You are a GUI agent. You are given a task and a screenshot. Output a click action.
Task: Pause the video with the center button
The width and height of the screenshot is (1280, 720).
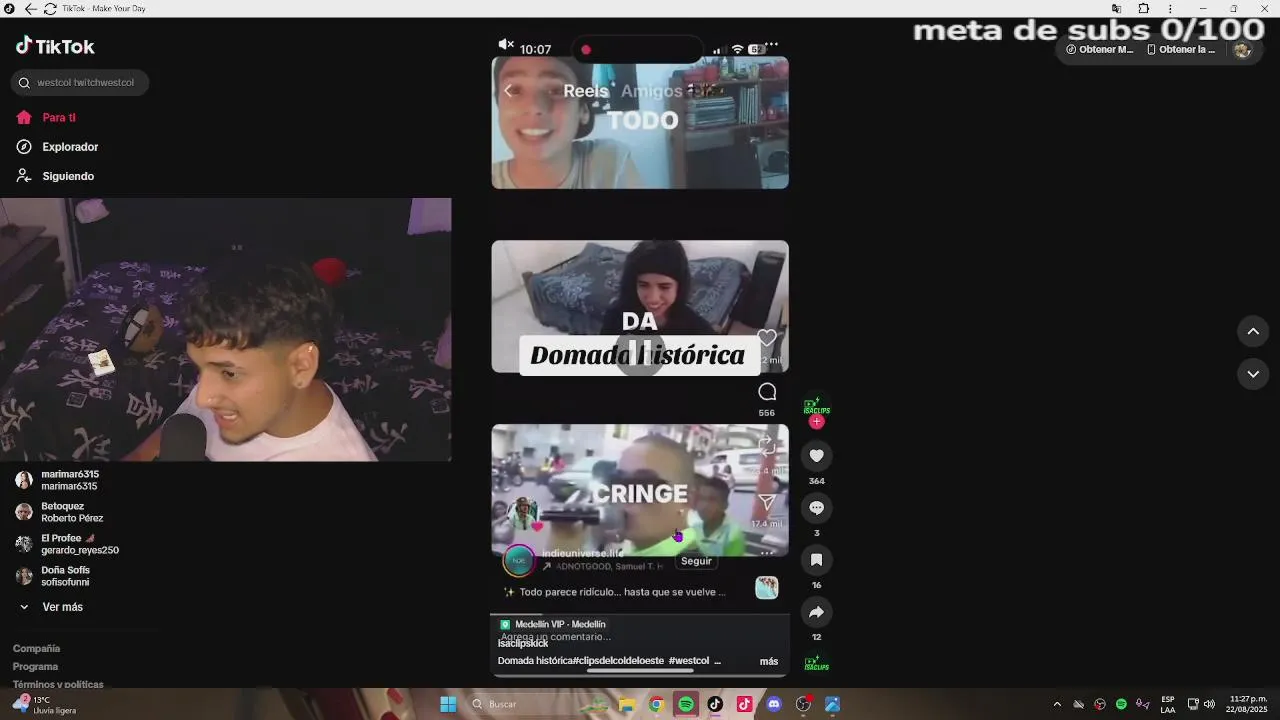(x=639, y=353)
